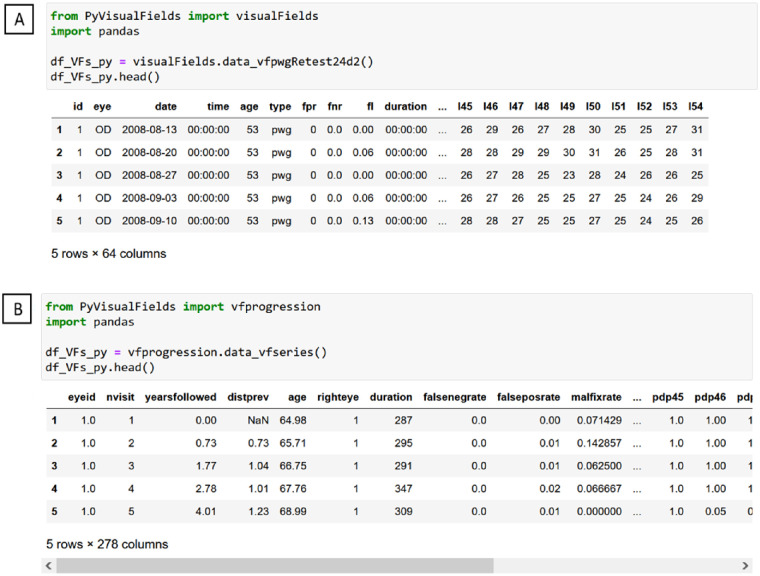
Task: Click the 'distprev' column header
Action: (248, 398)
